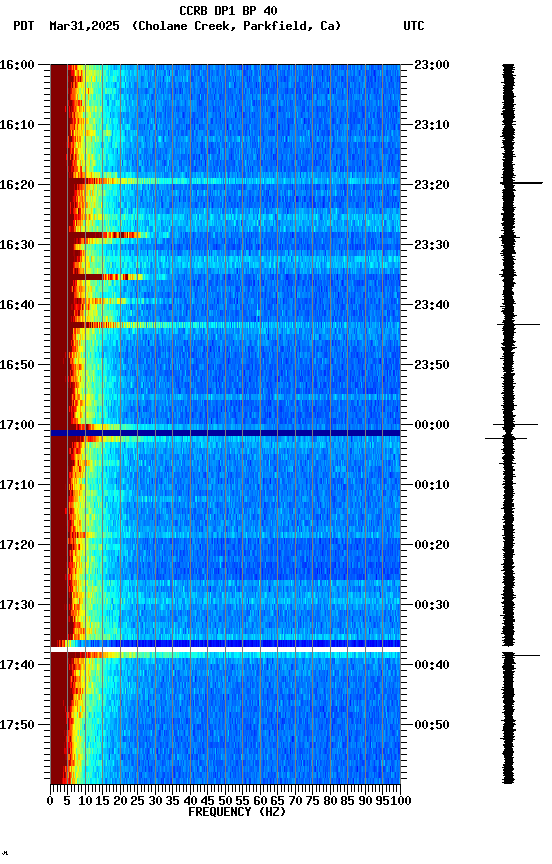Click the location text '(Cholame Creek, Parkfield, Ca)'
552x864 pixels.
coord(236,26)
